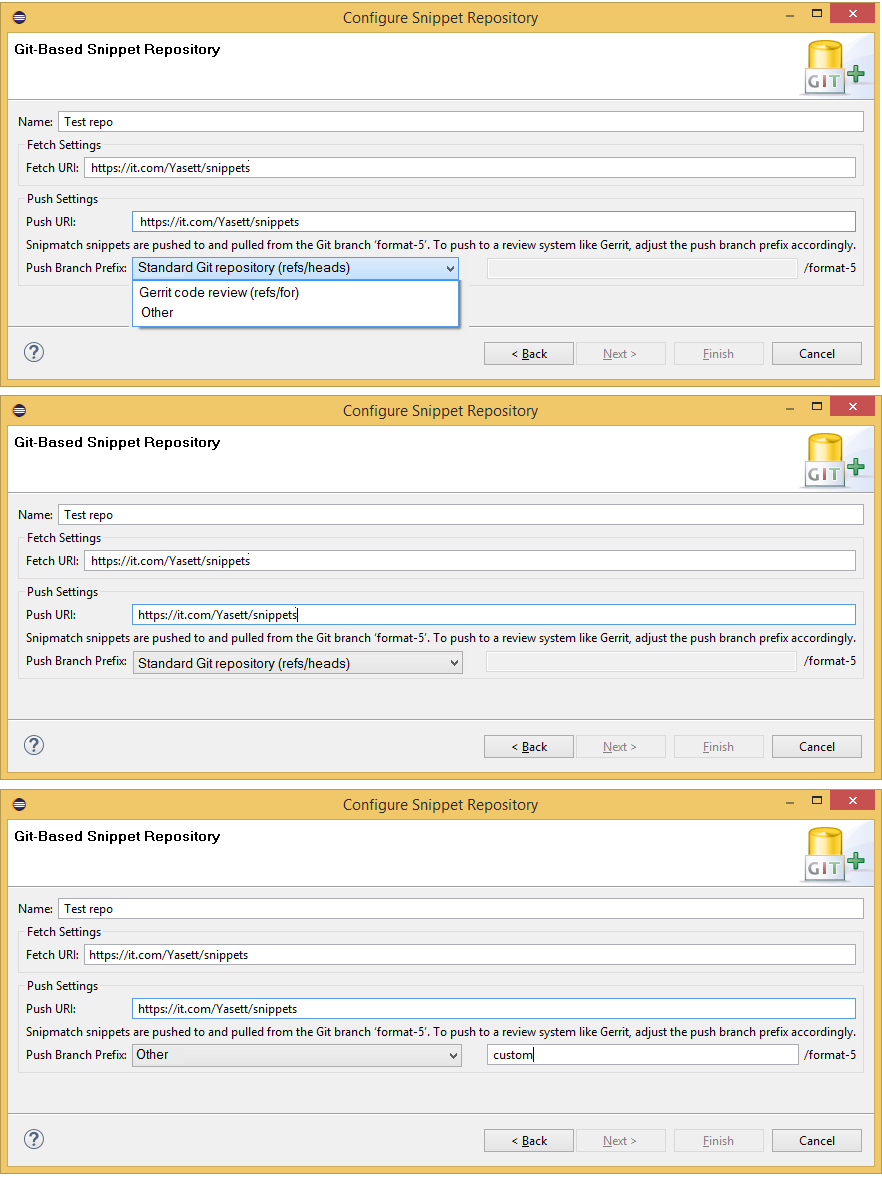The image size is (882, 1177).
Task: Focus the Name field in middle dialog
Action: tap(460, 515)
